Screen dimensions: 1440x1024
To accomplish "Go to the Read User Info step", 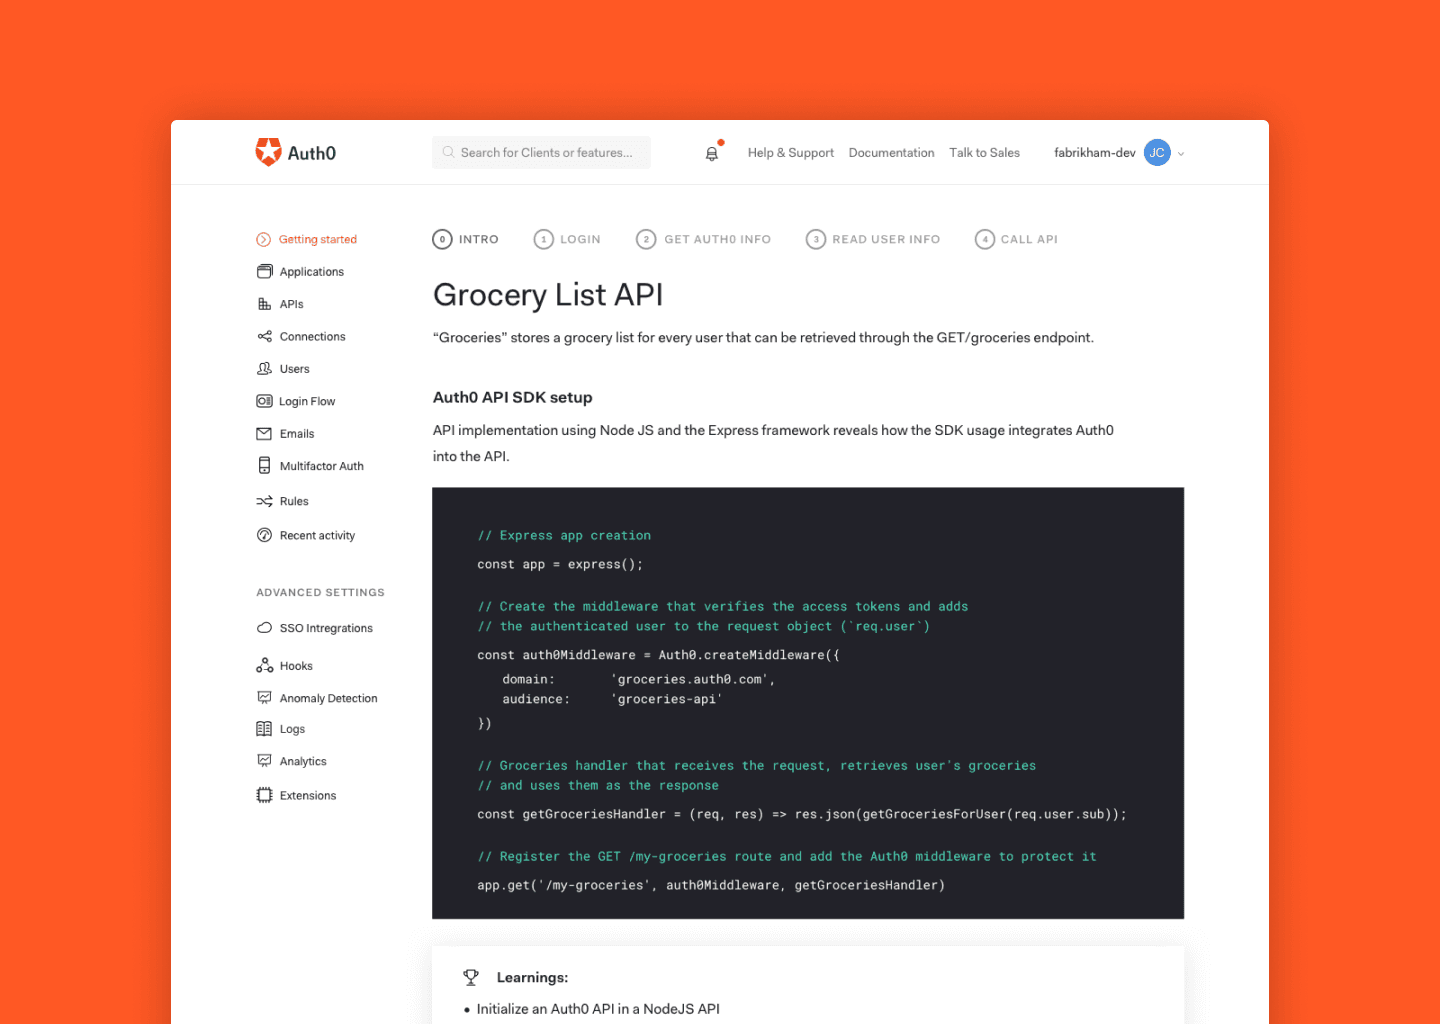I will click(x=873, y=239).
